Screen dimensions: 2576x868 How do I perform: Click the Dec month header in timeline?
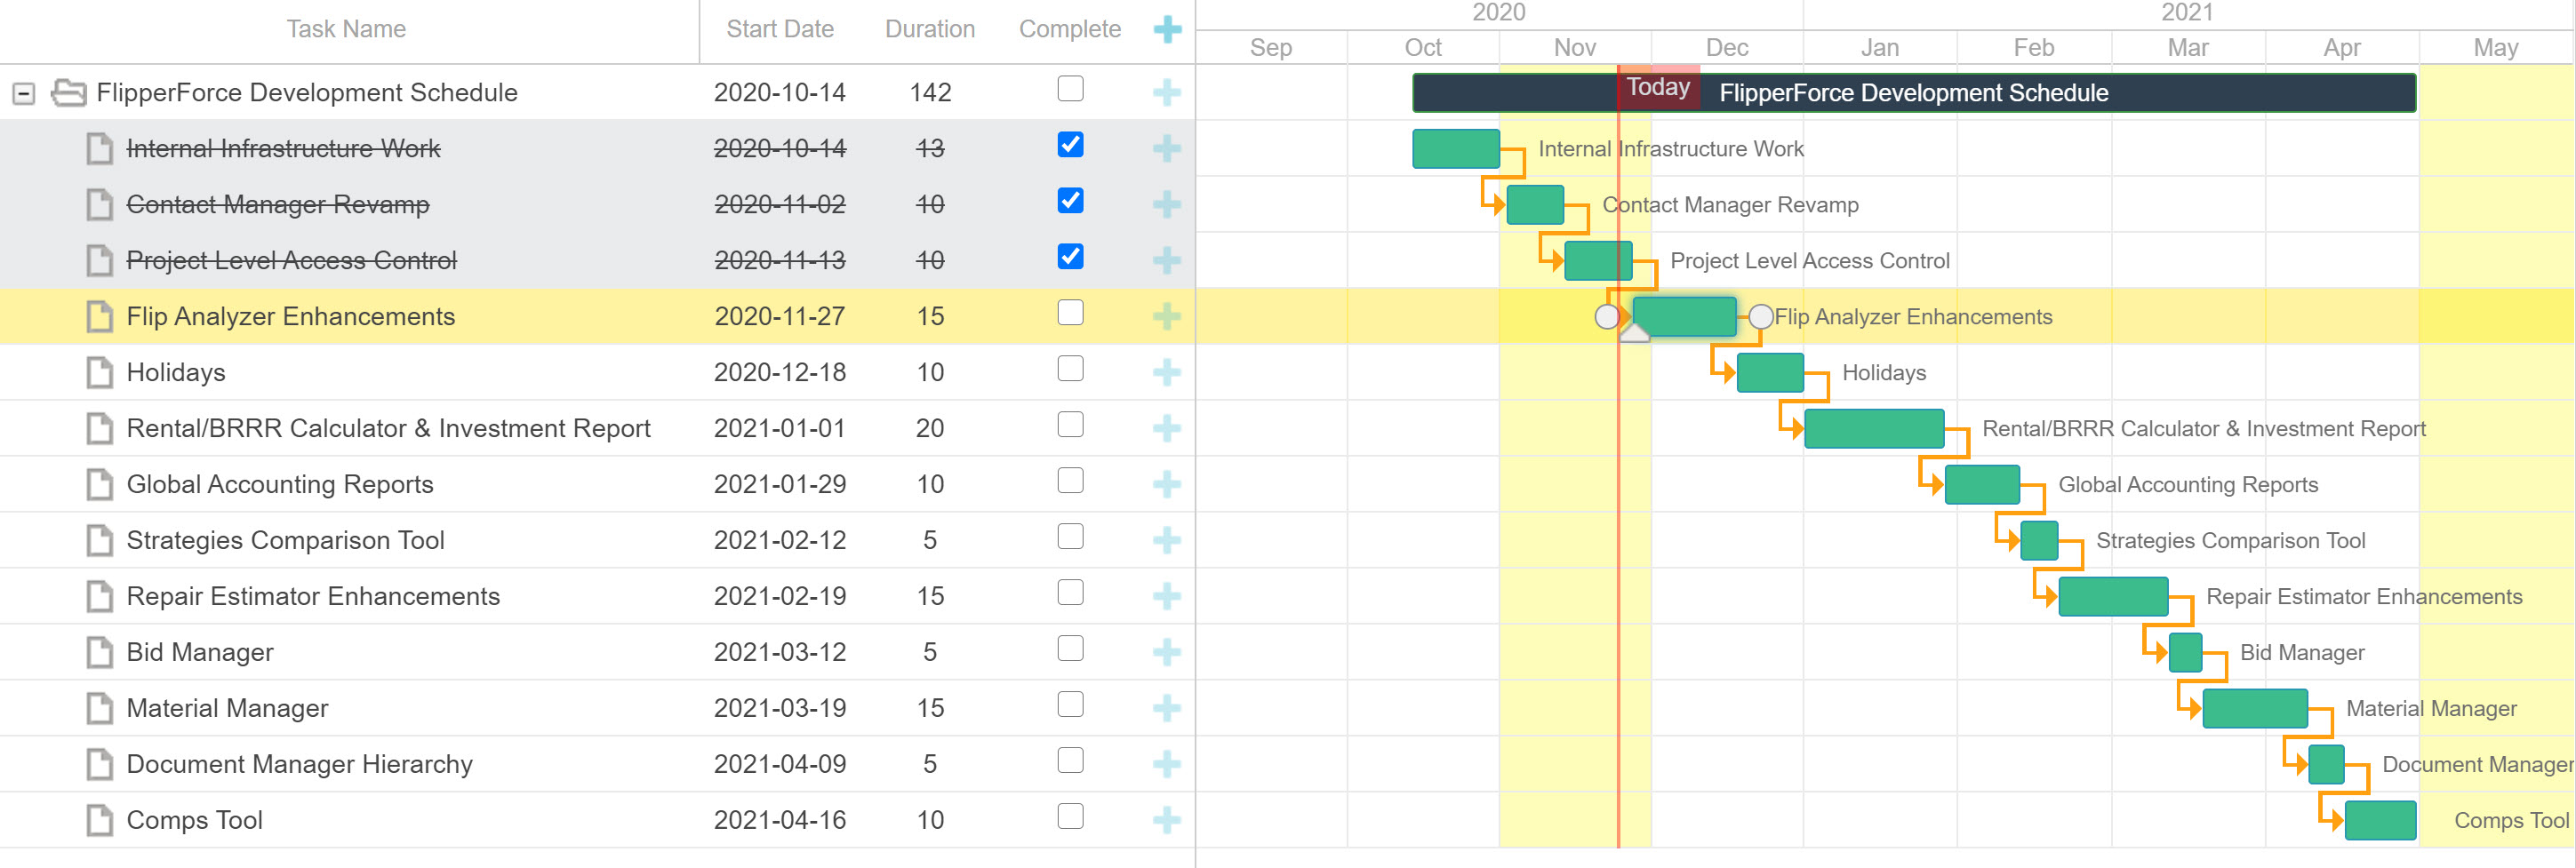(1727, 48)
